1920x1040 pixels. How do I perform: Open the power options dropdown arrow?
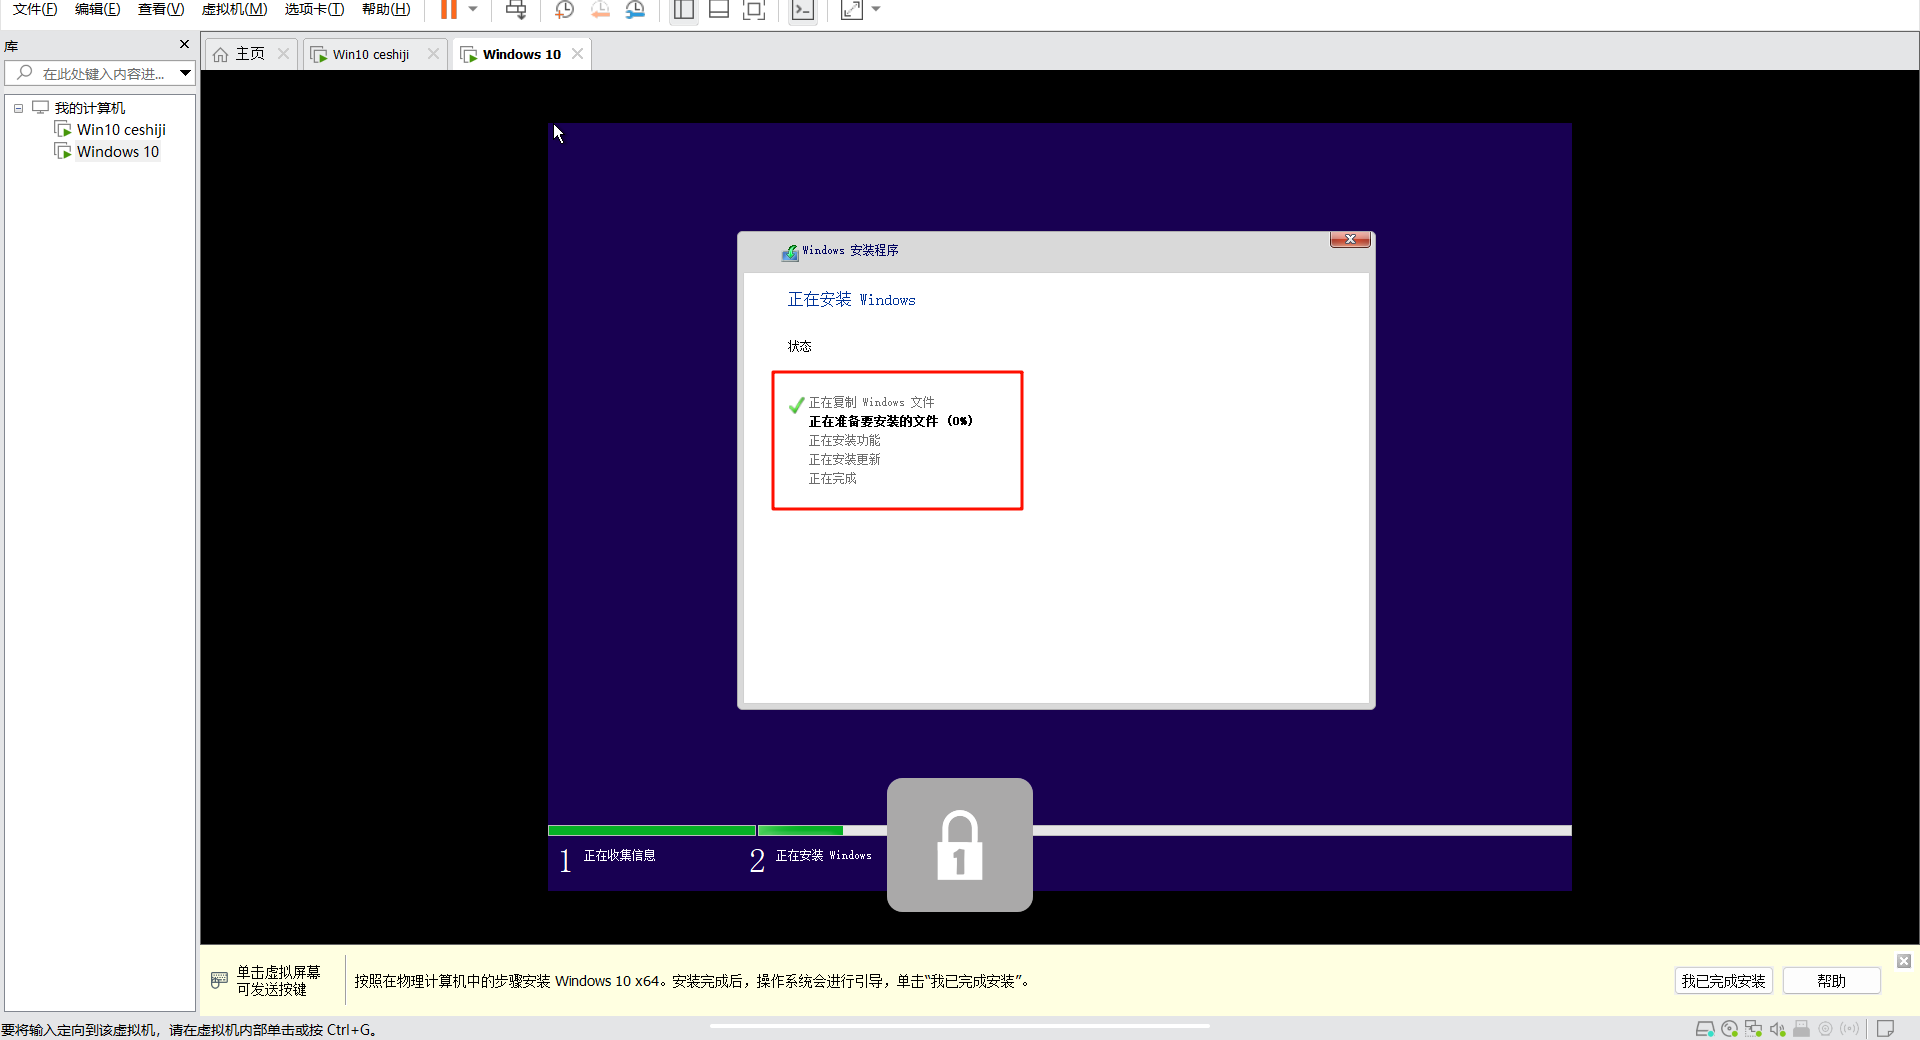[473, 10]
